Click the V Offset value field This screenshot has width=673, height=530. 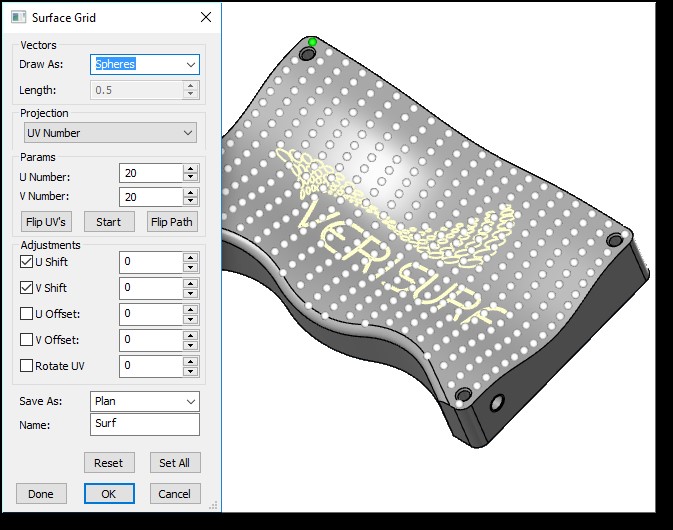click(x=151, y=340)
